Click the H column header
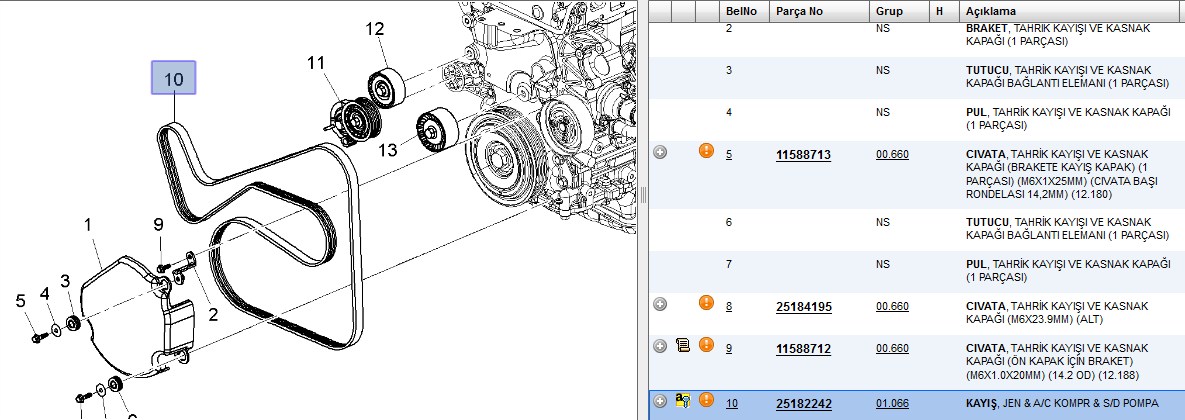Image resolution: width=1185 pixels, height=420 pixels. 944,11
